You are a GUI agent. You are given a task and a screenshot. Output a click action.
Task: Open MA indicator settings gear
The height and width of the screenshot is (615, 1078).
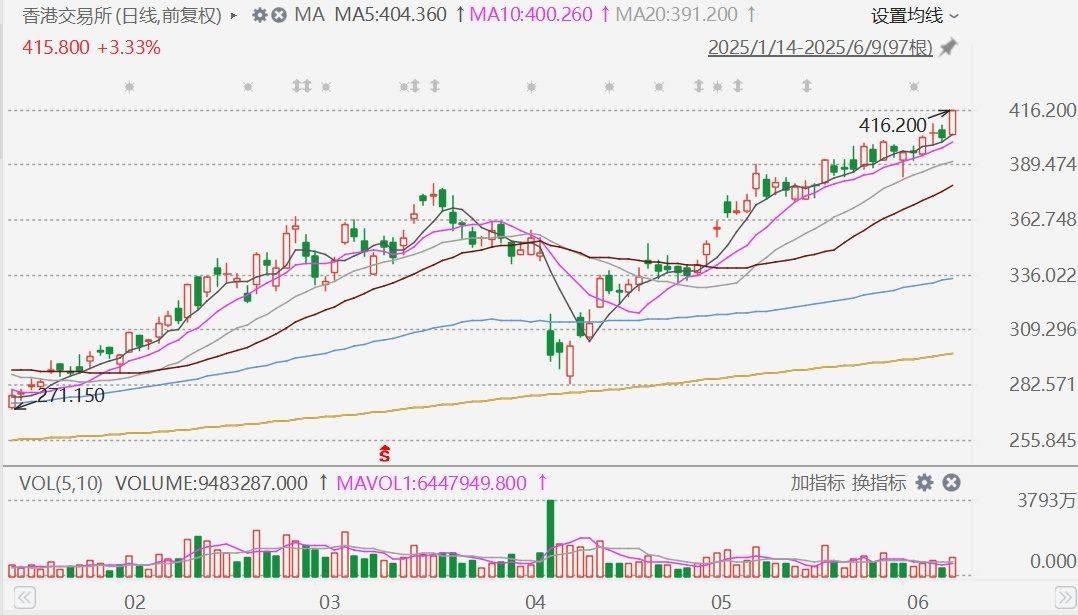coord(260,15)
